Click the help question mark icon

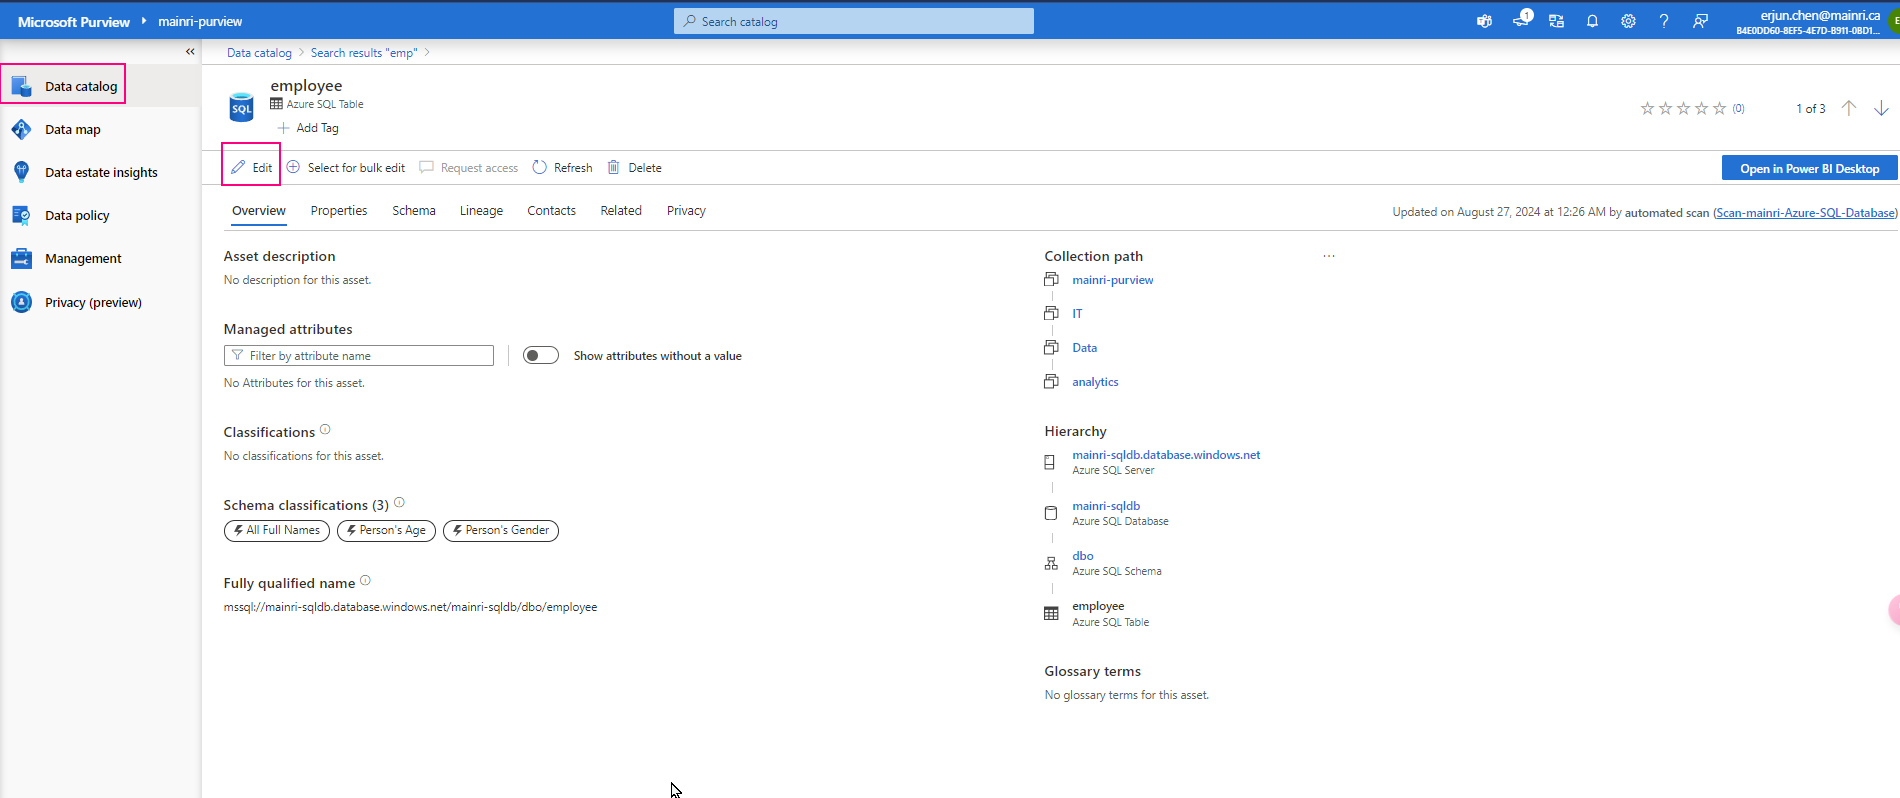pyautogui.click(x=1664, y=21)
